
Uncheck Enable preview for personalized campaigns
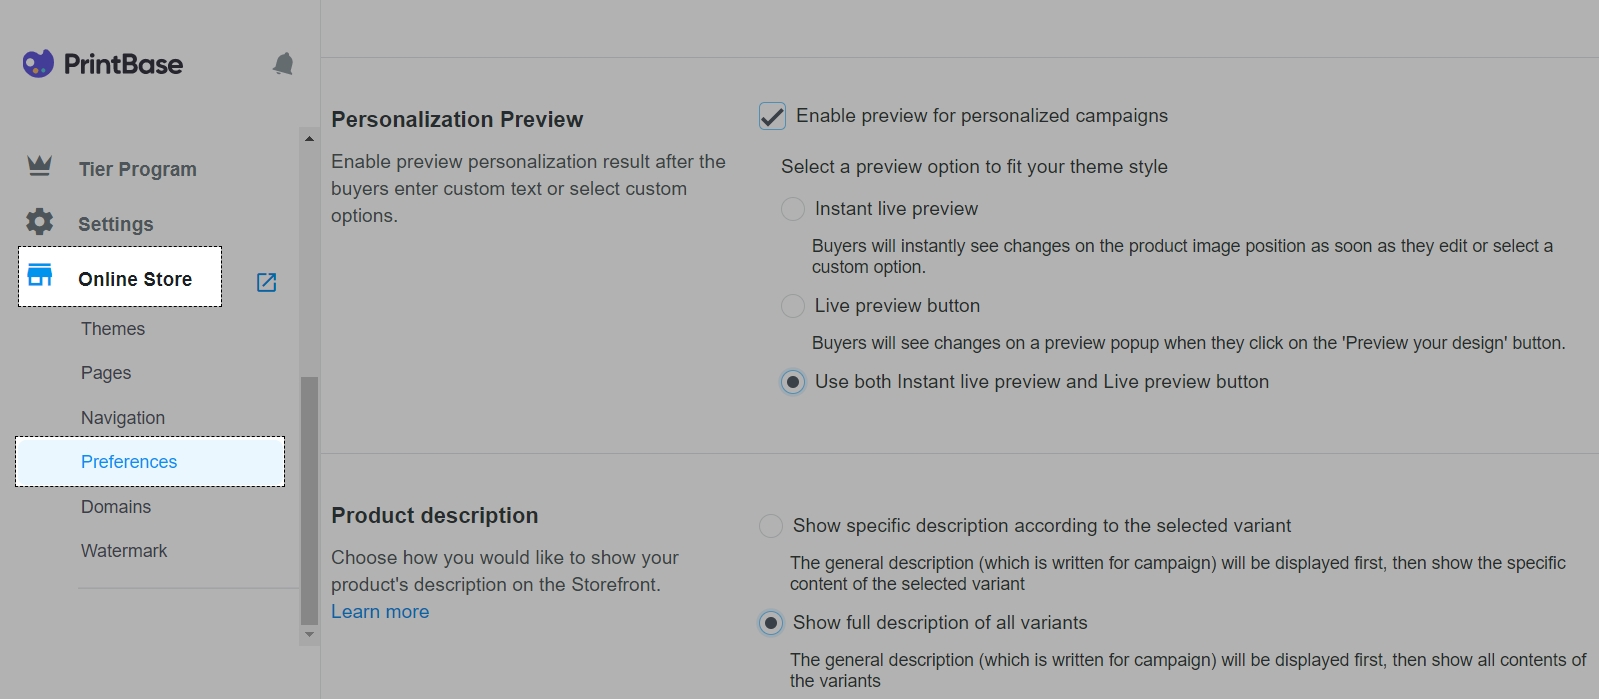pos(772,116)
